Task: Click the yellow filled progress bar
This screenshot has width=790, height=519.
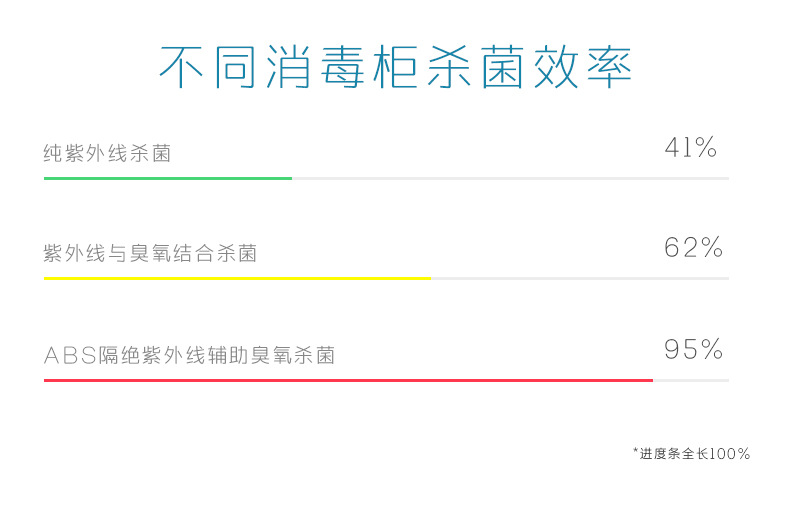Action: pyautogui.click(x=237, y=278)
